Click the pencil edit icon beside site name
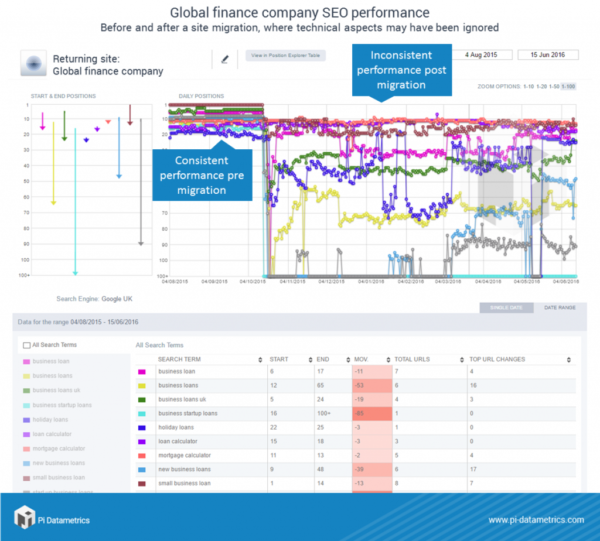600x541 pixels. click(x=225, y=59)
